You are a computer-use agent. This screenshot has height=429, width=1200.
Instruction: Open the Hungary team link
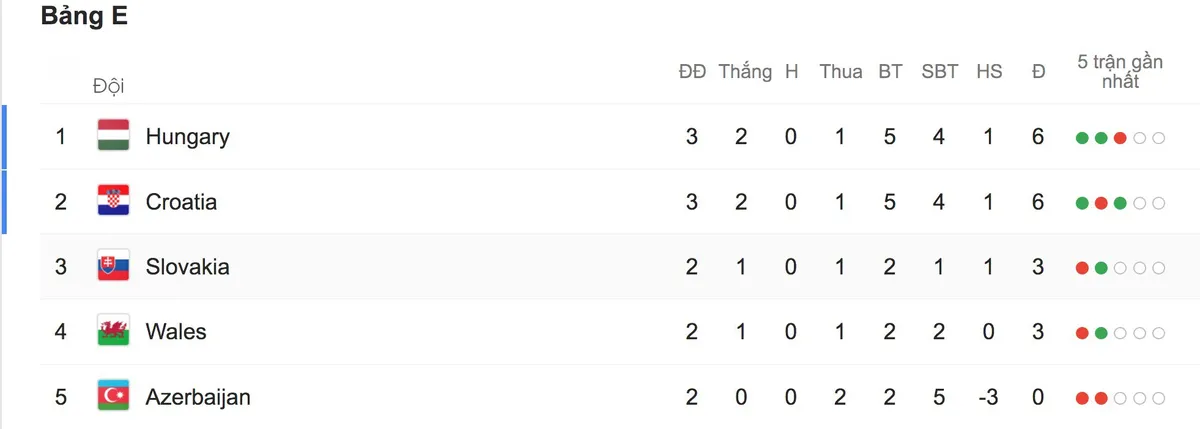(x=188, y=137)
